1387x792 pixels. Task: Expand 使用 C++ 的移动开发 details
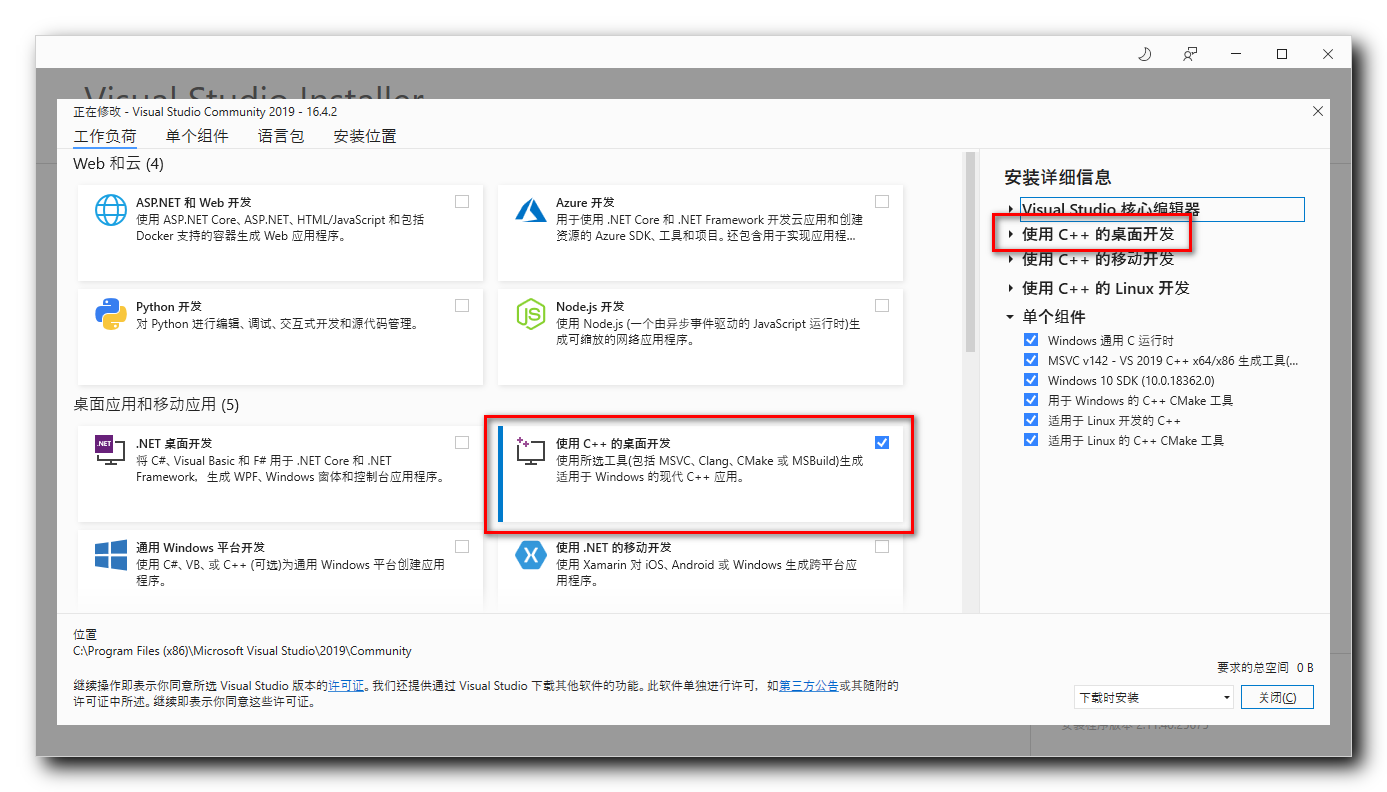[x=1011, y=259]
